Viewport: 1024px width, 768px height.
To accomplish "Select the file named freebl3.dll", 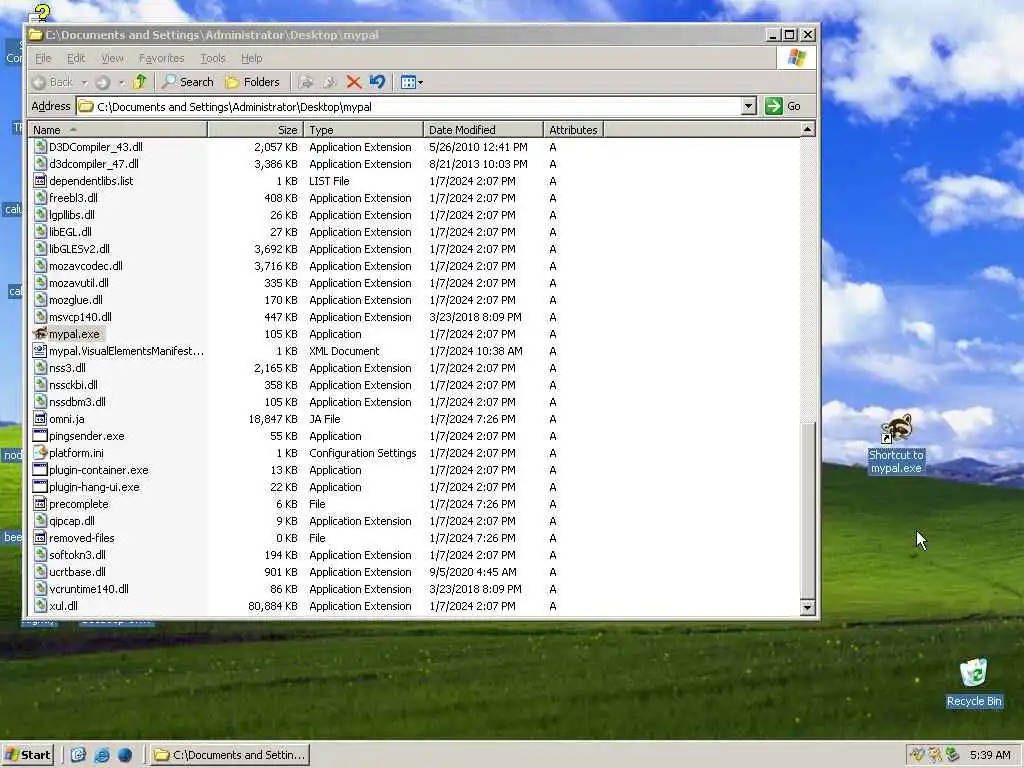I will [x=73, y=198].
